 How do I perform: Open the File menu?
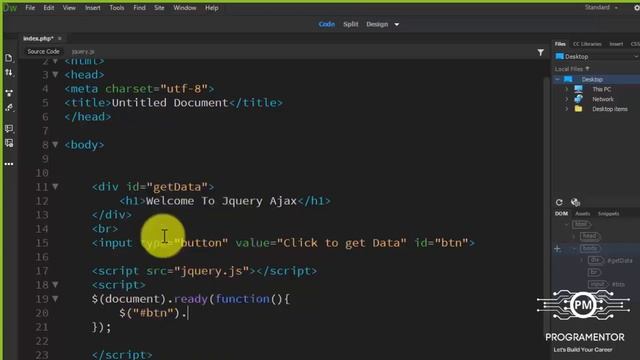[x=30, y=8]
